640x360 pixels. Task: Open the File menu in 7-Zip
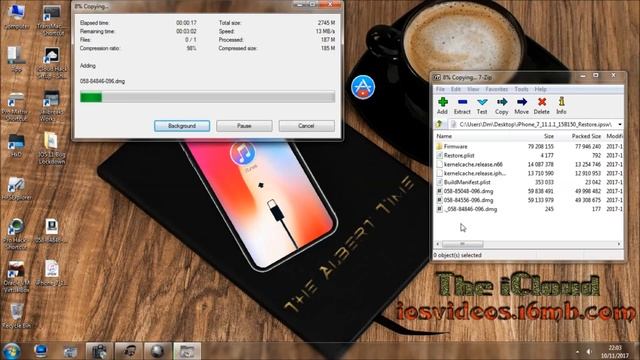pyautogui.click(x=440, y=89)
